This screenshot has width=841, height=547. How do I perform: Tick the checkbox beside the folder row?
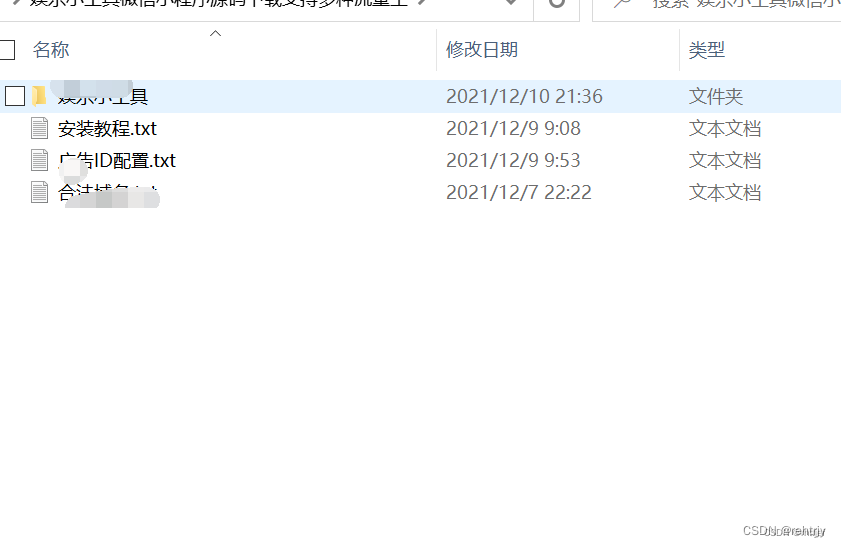(14, 97)
